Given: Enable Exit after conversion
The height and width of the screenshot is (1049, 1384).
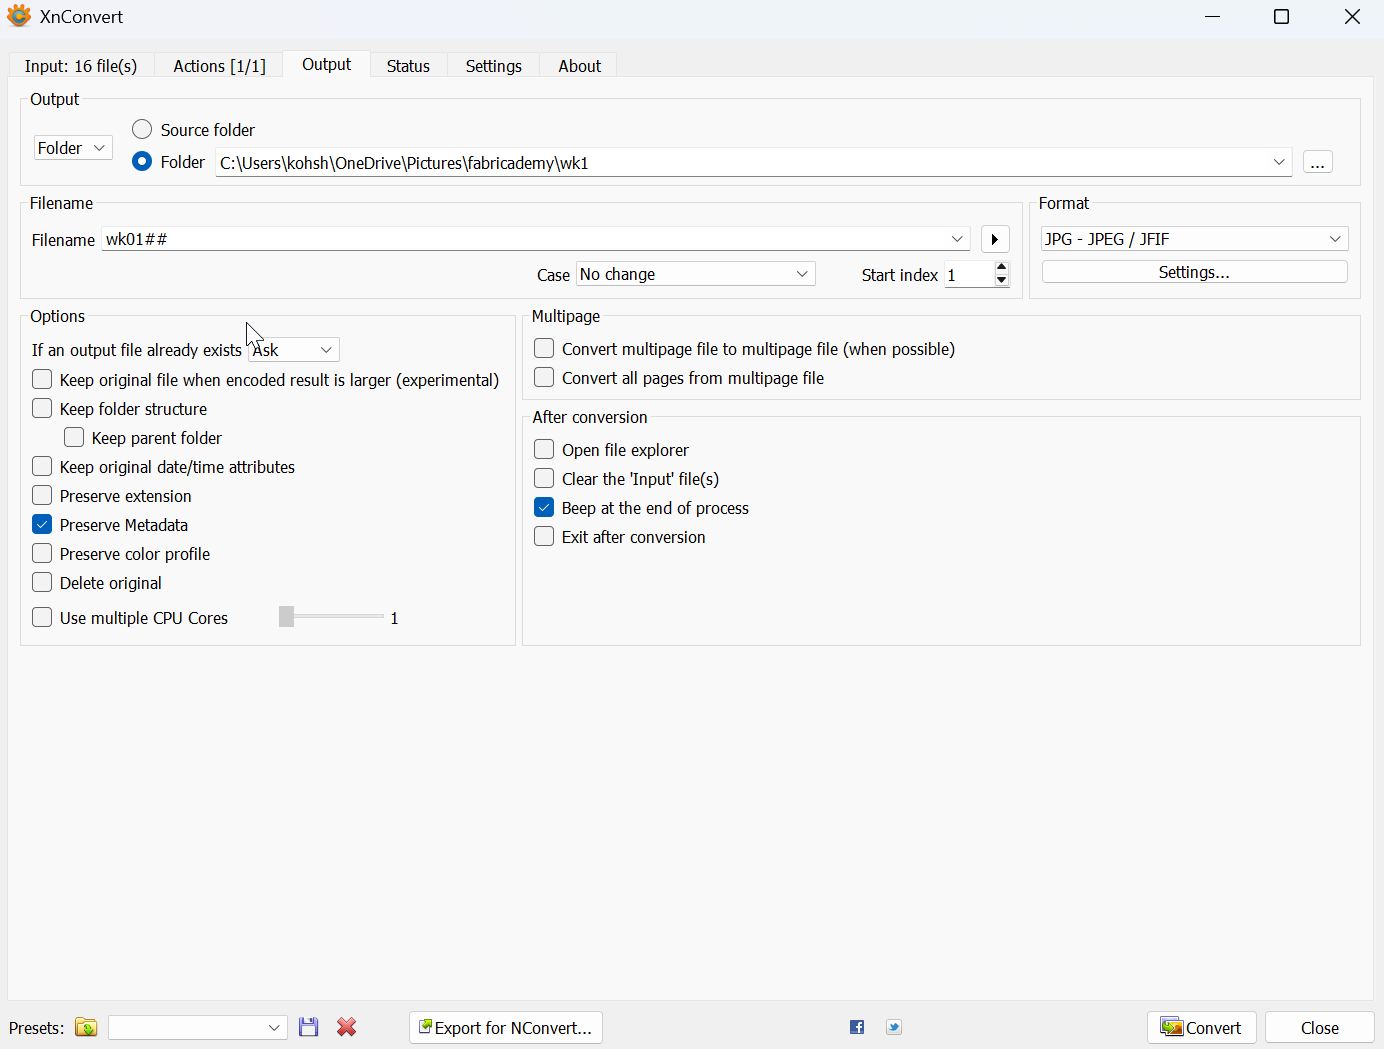Looking at the screenshot, I should click(544, 536).
